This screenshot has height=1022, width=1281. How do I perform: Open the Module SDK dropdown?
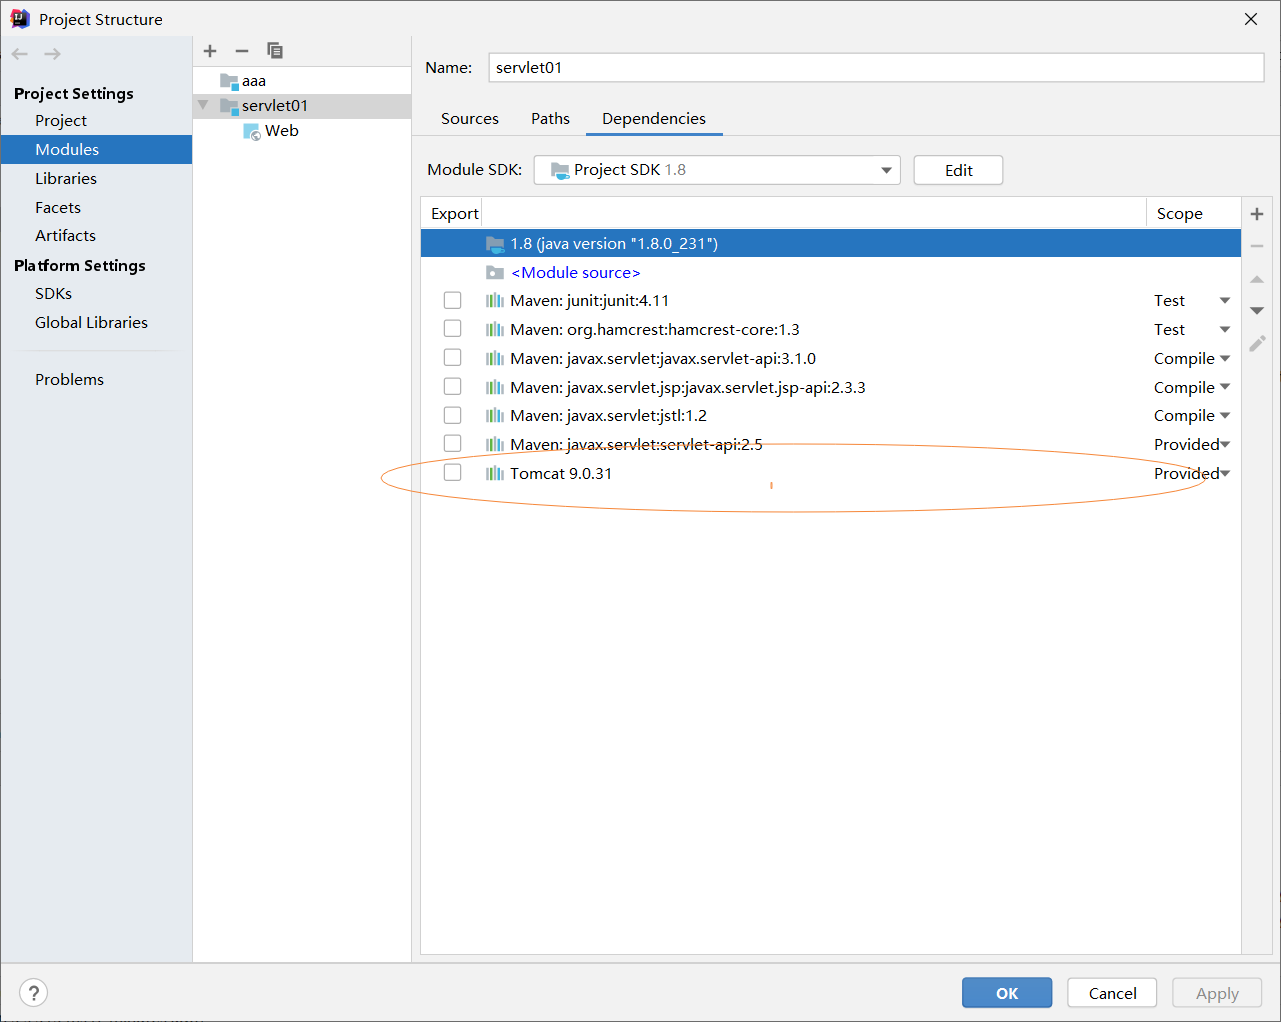[717, 170]
